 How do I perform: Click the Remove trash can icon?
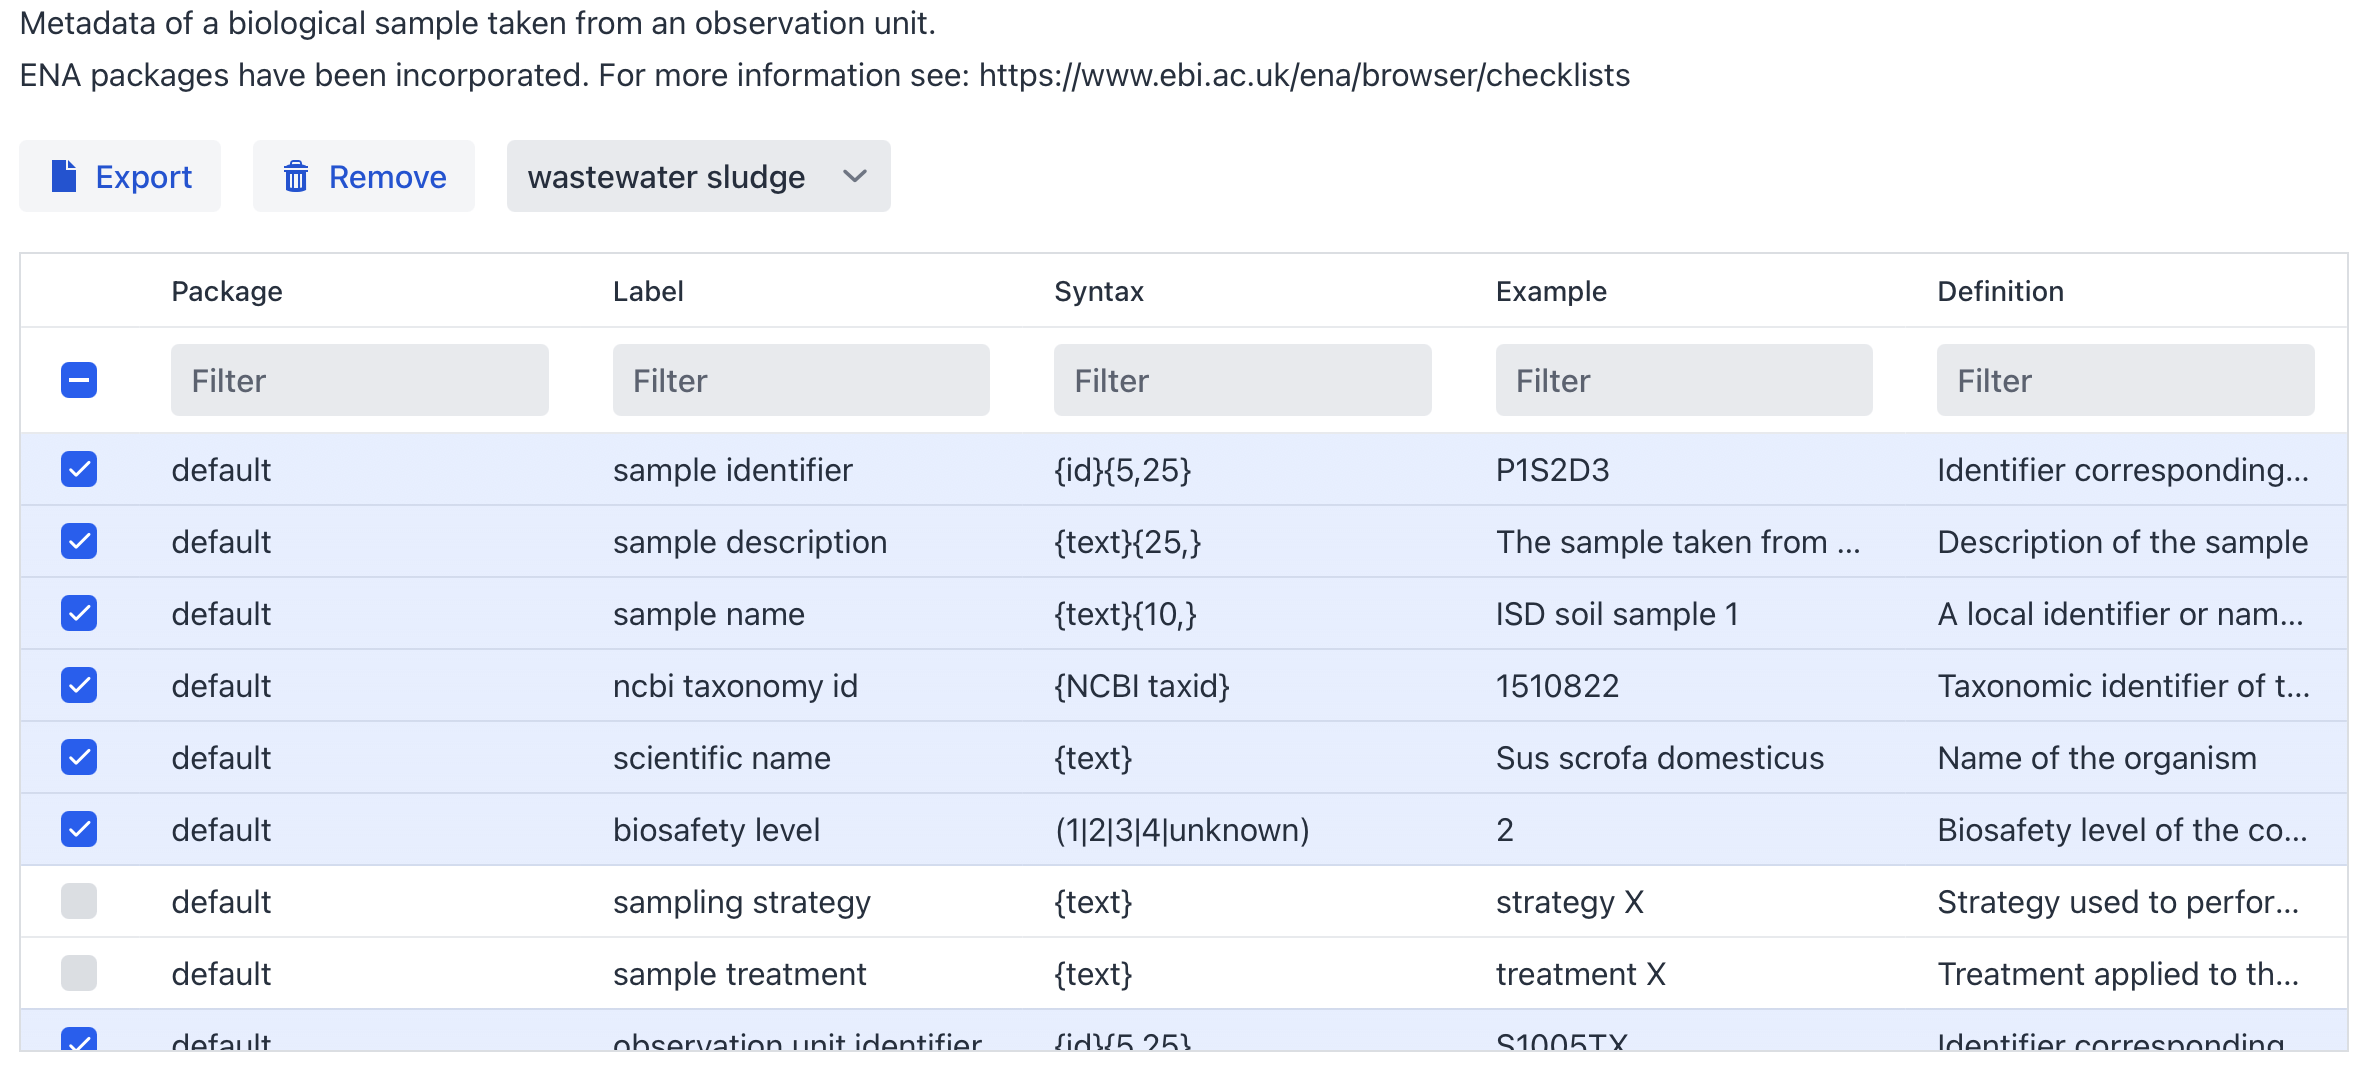coord(296,176)
